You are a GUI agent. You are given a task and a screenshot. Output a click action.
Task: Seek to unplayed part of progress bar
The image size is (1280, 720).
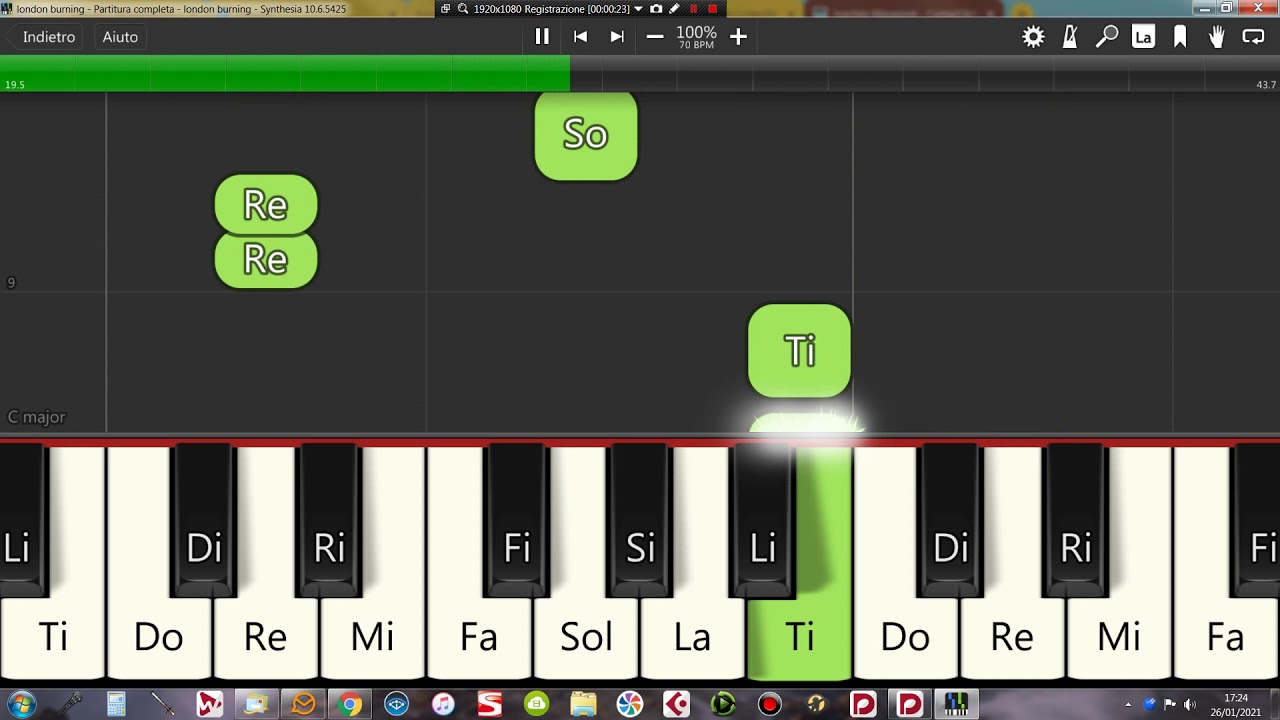(x=925, y=73)
